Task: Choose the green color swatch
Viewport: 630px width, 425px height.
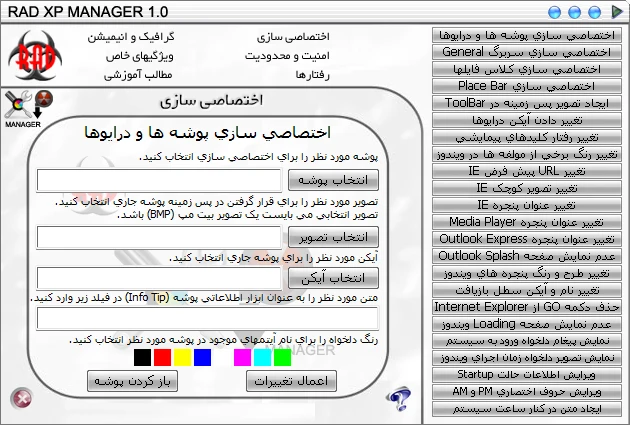Action: [282, 356]
